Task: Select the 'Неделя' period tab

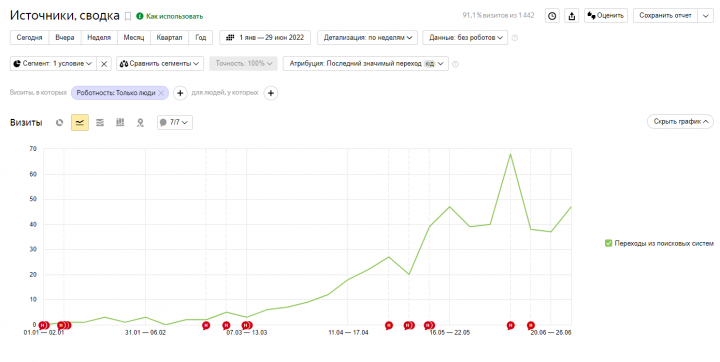Action: coord(99,38)
